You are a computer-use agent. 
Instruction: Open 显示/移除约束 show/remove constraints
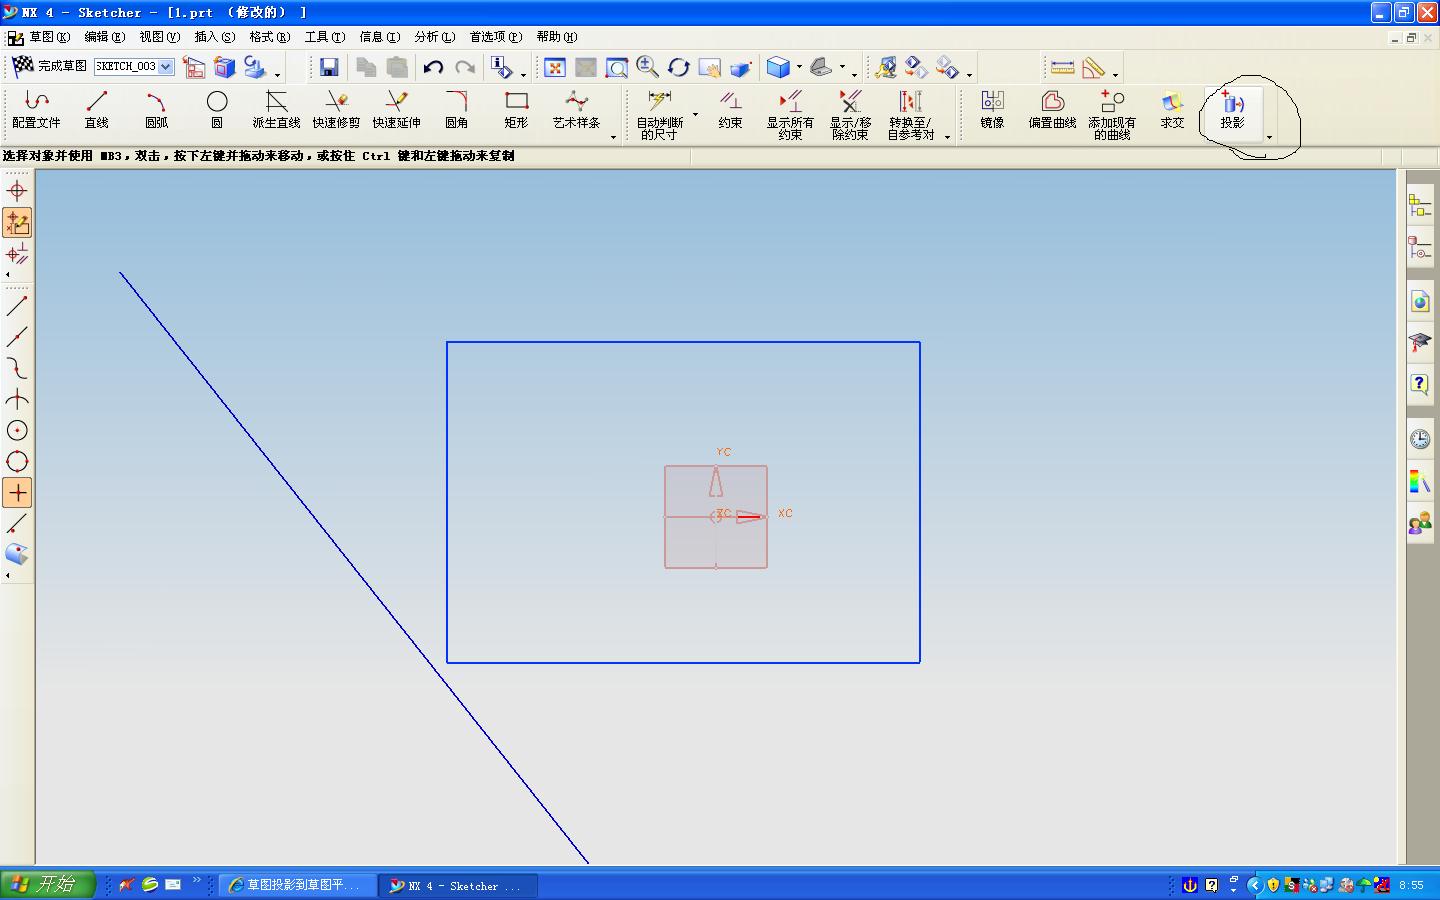pyautogui.click(x=850, y=114)
